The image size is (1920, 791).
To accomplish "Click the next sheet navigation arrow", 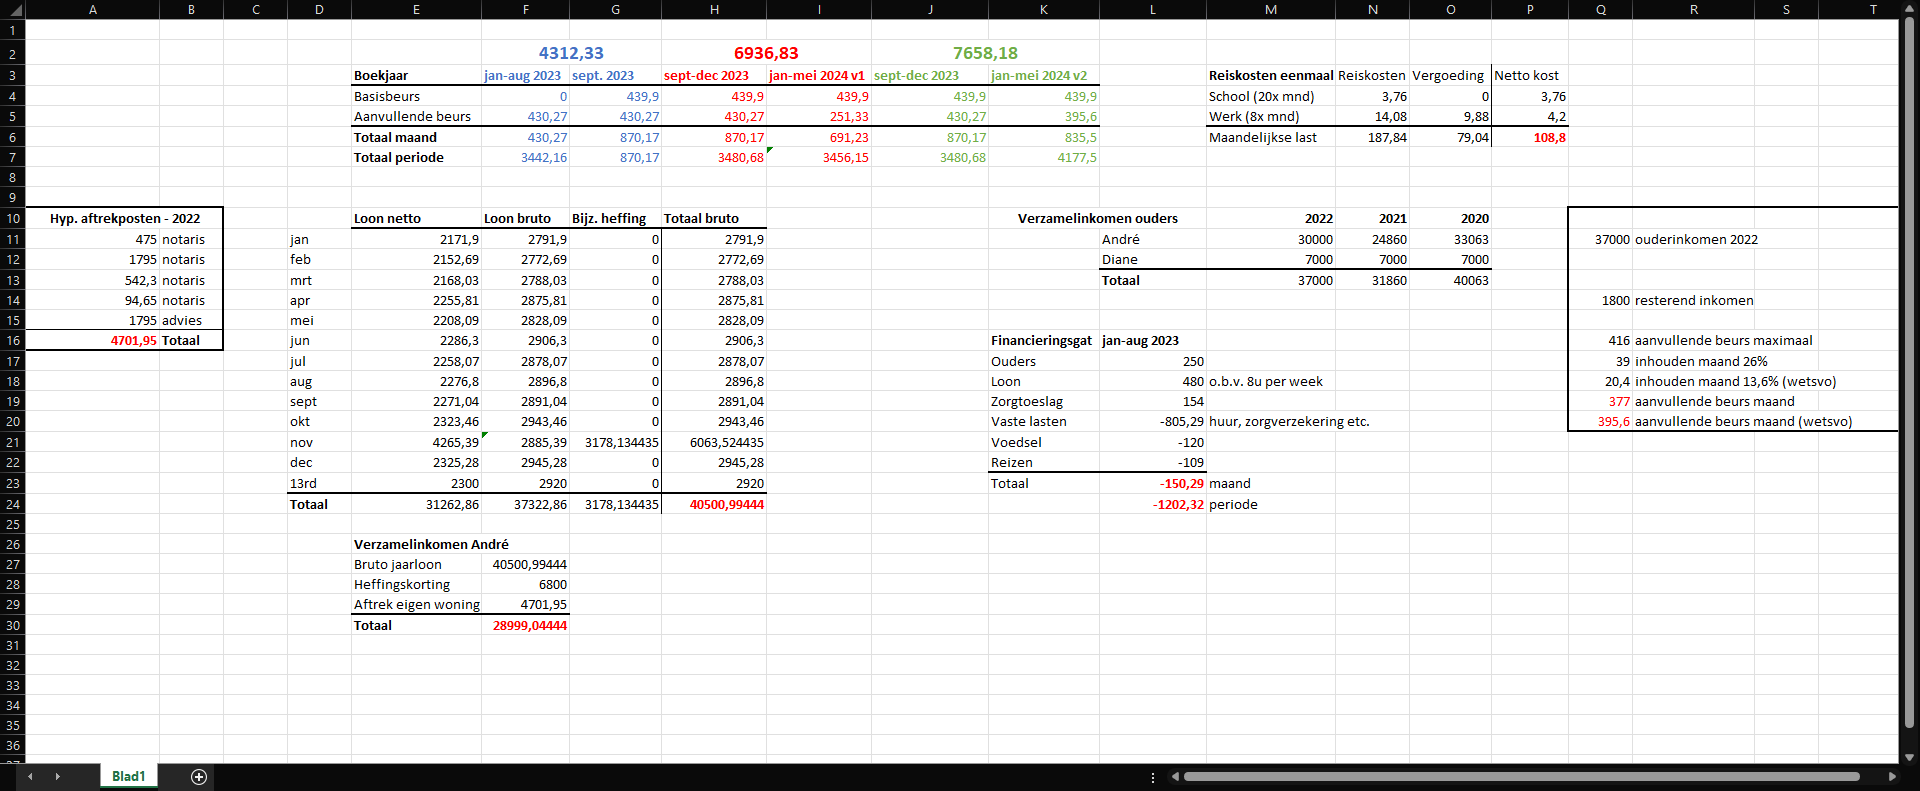I will click(x=57, y=777).
